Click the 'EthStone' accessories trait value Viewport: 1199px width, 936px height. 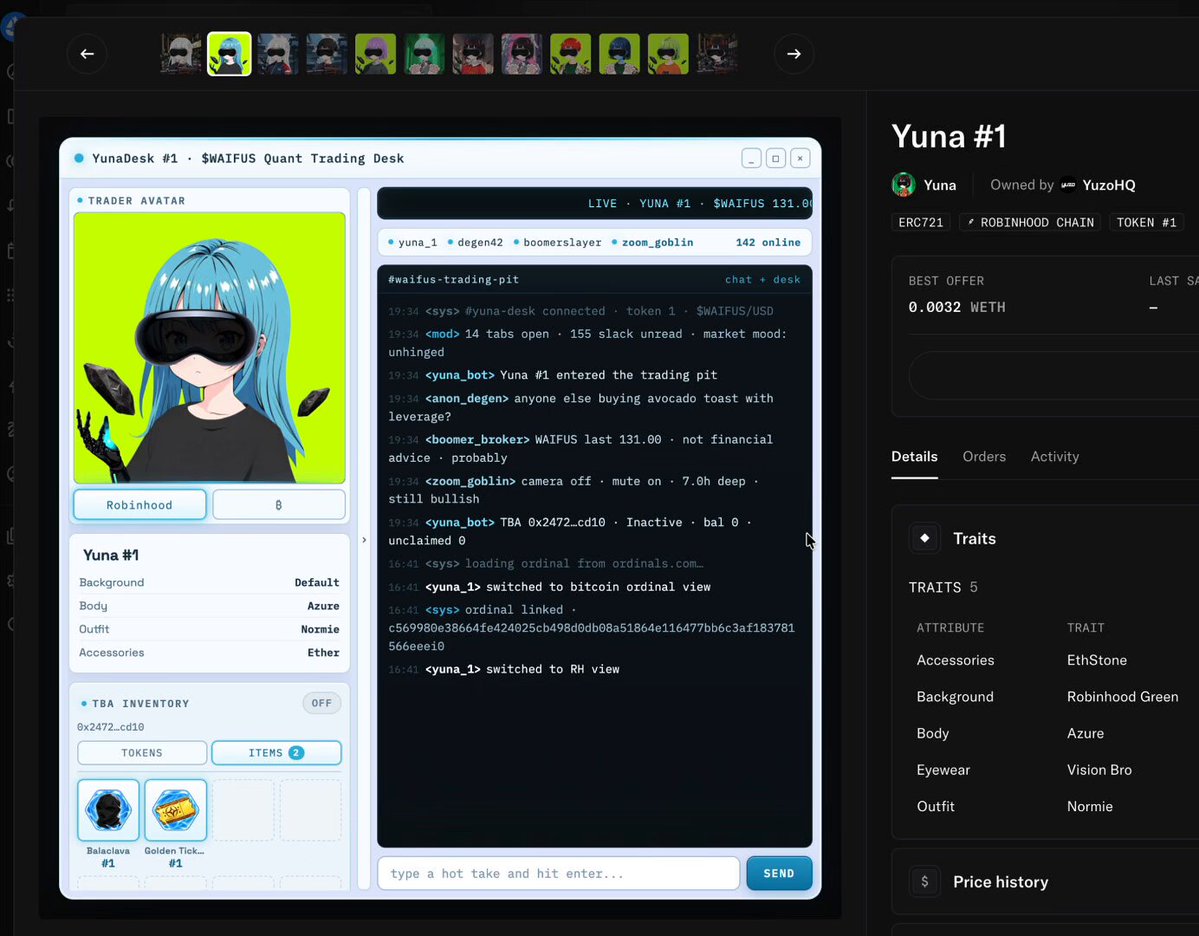[x=1097, y=660]
